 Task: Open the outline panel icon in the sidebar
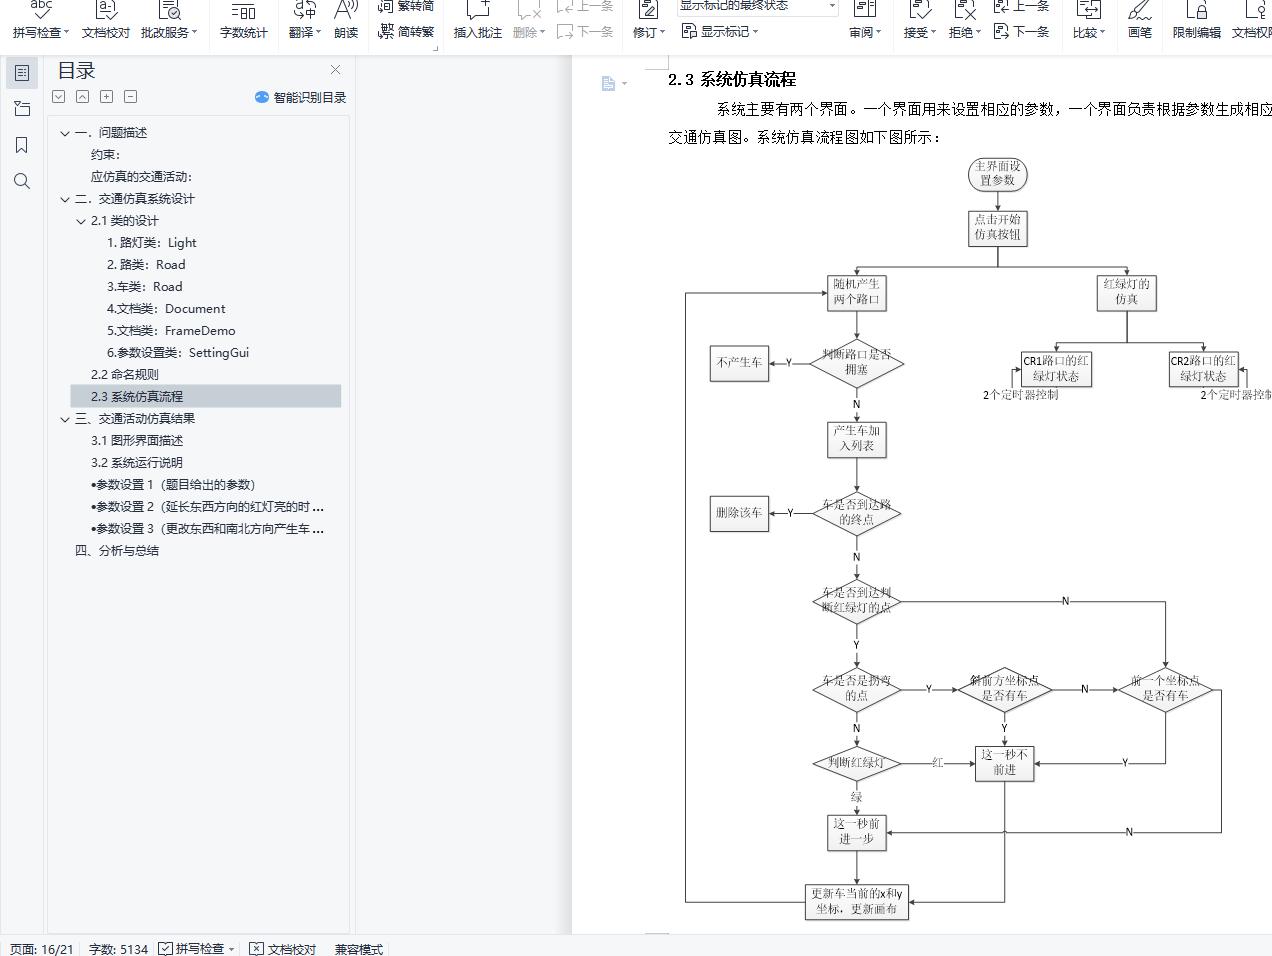[x=22, y=73]
